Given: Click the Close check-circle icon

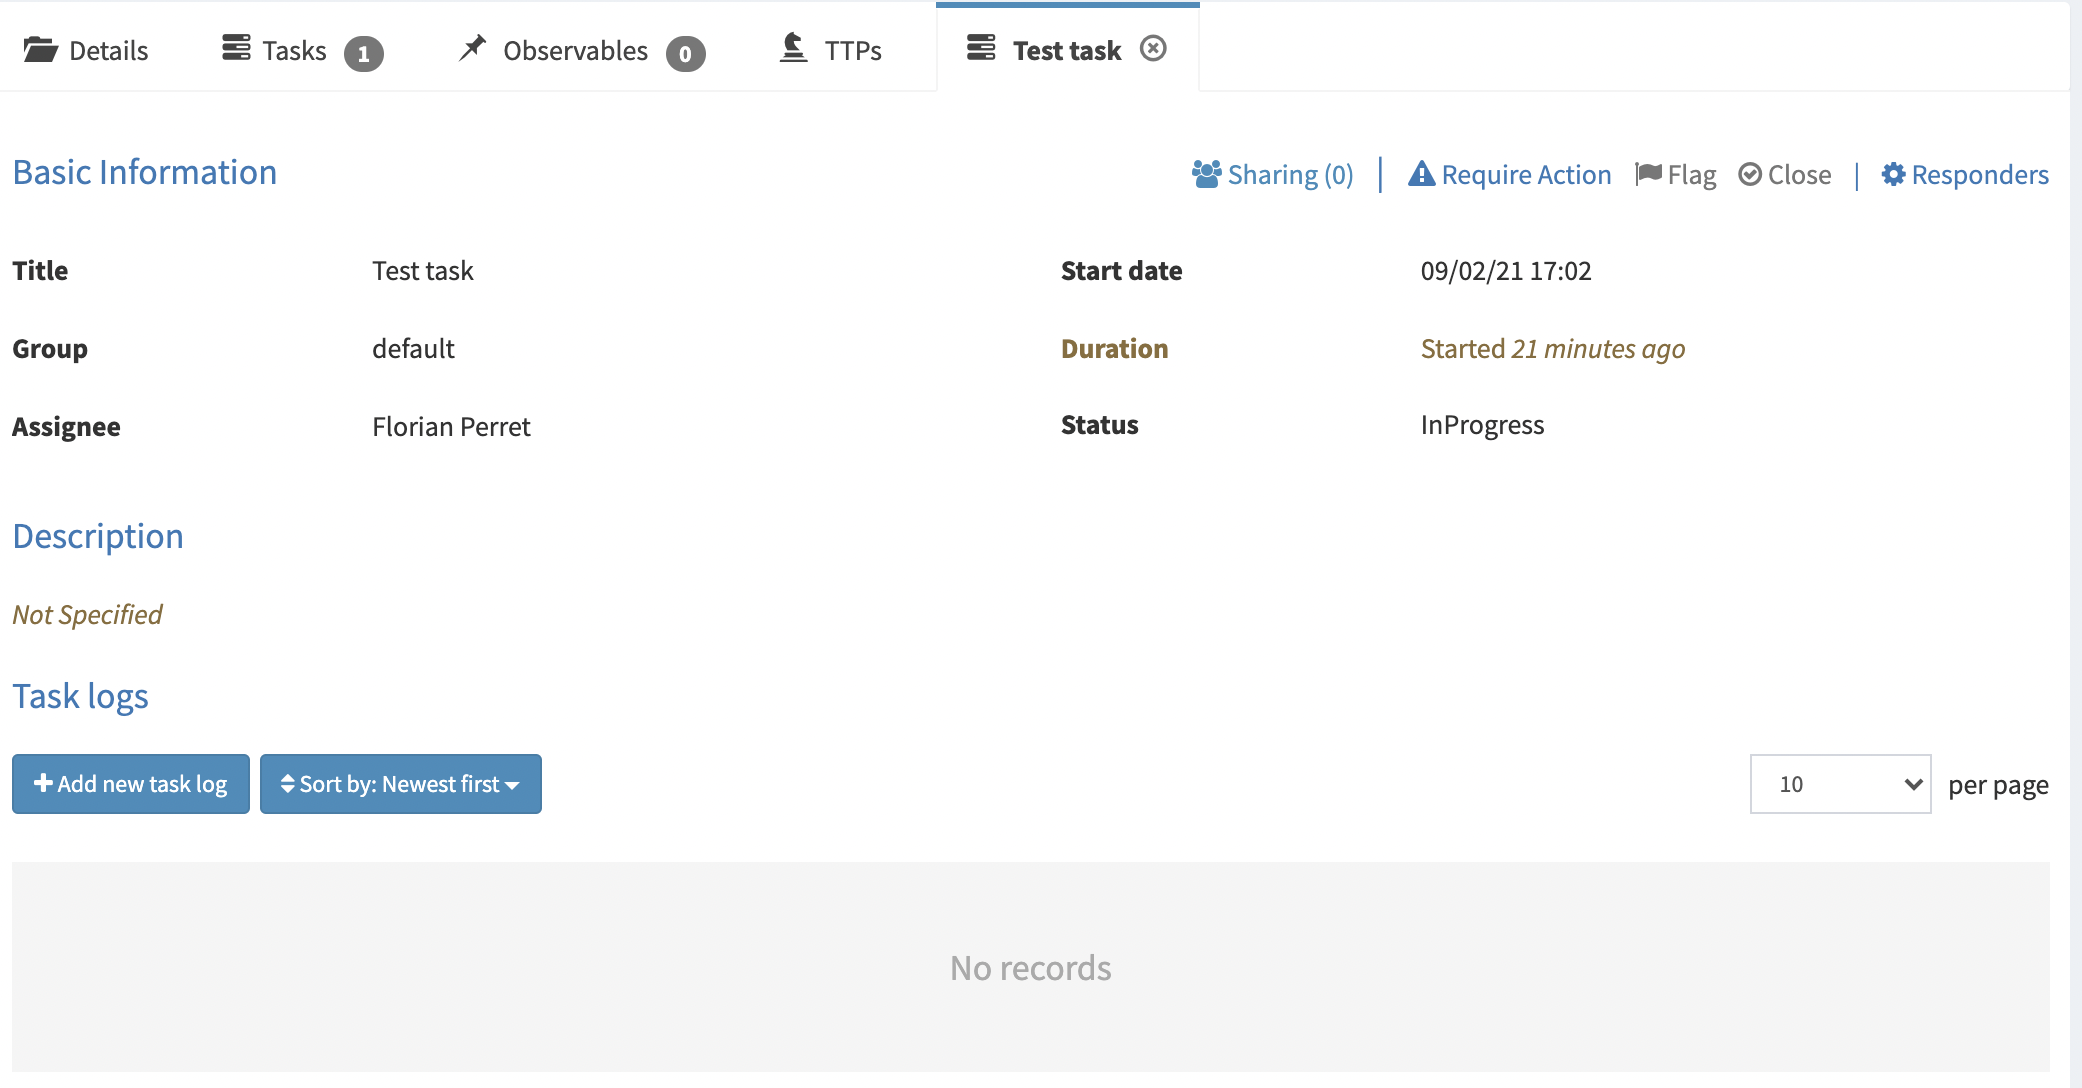Looking at the screenshot, I should click(x=1750, y=174).
